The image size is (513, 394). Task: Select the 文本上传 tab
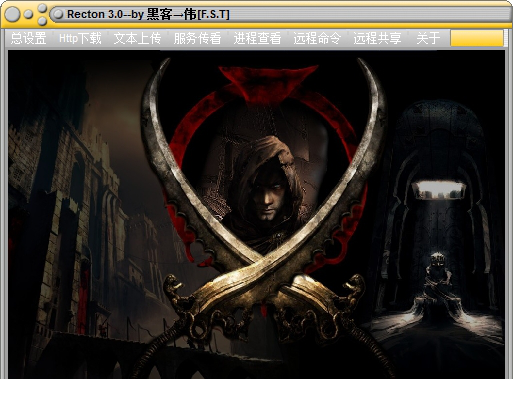tap(137, 38)
